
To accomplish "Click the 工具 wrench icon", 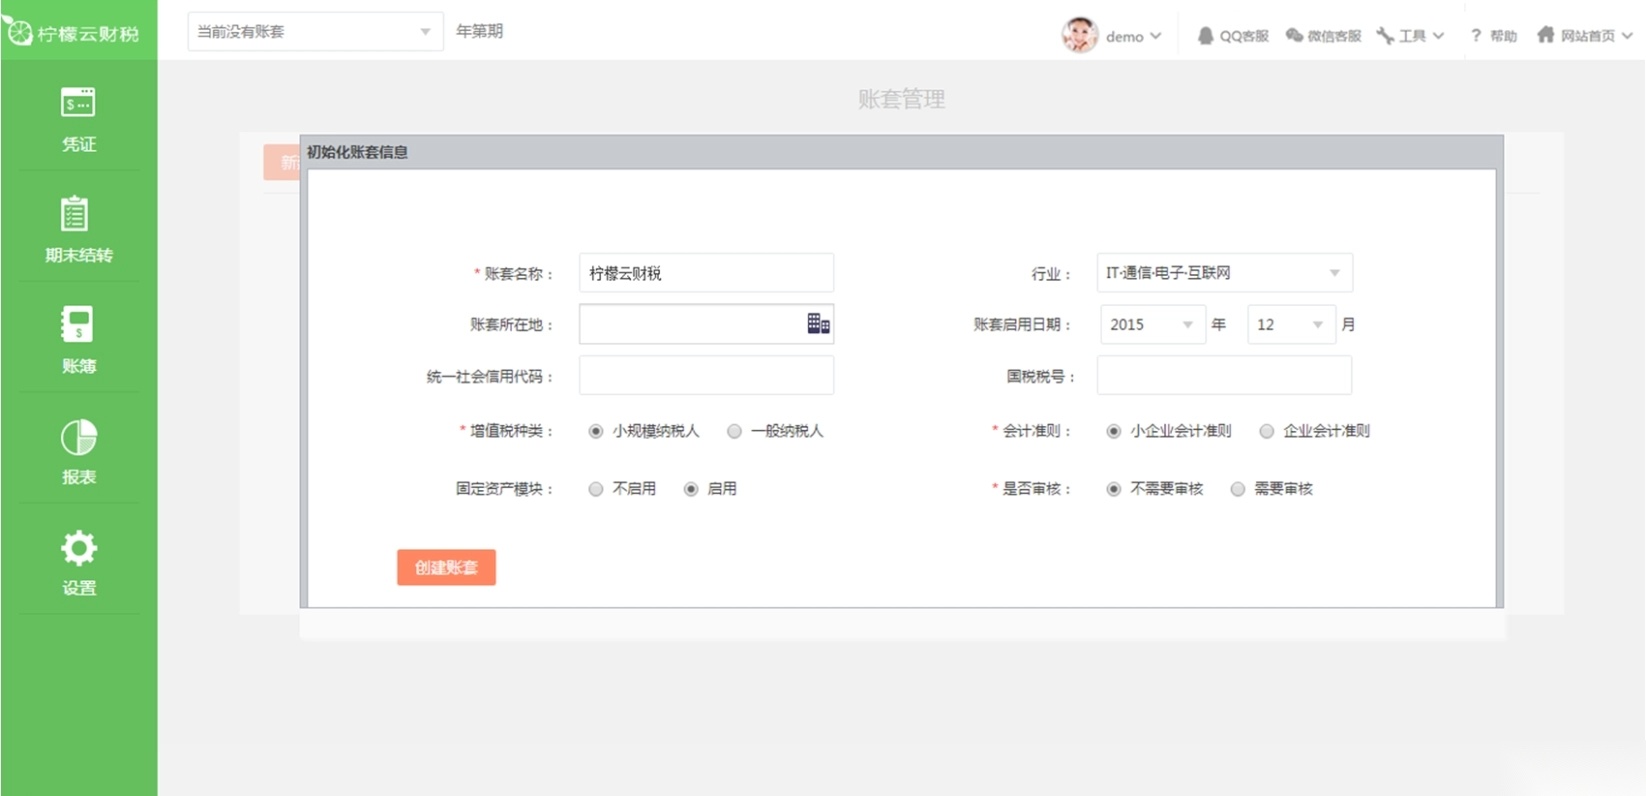I will coord(1385,36).
